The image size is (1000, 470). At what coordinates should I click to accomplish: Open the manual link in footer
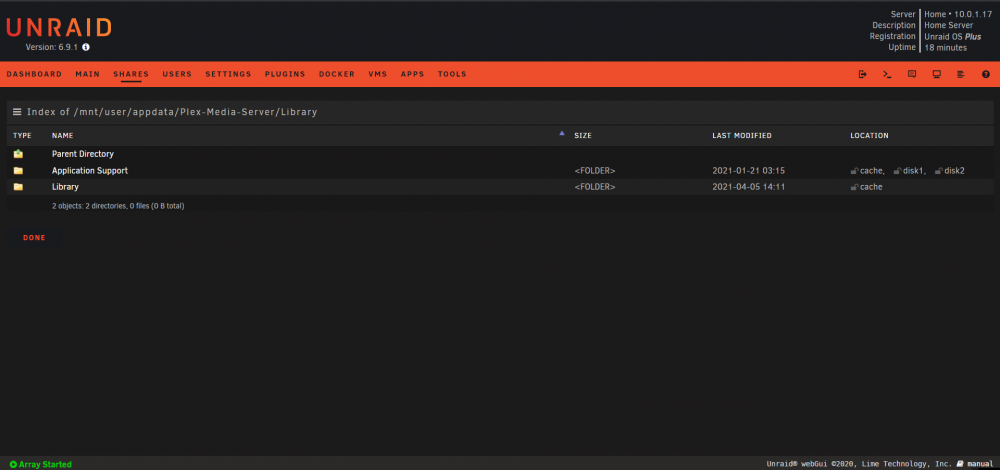coord(980,464)
